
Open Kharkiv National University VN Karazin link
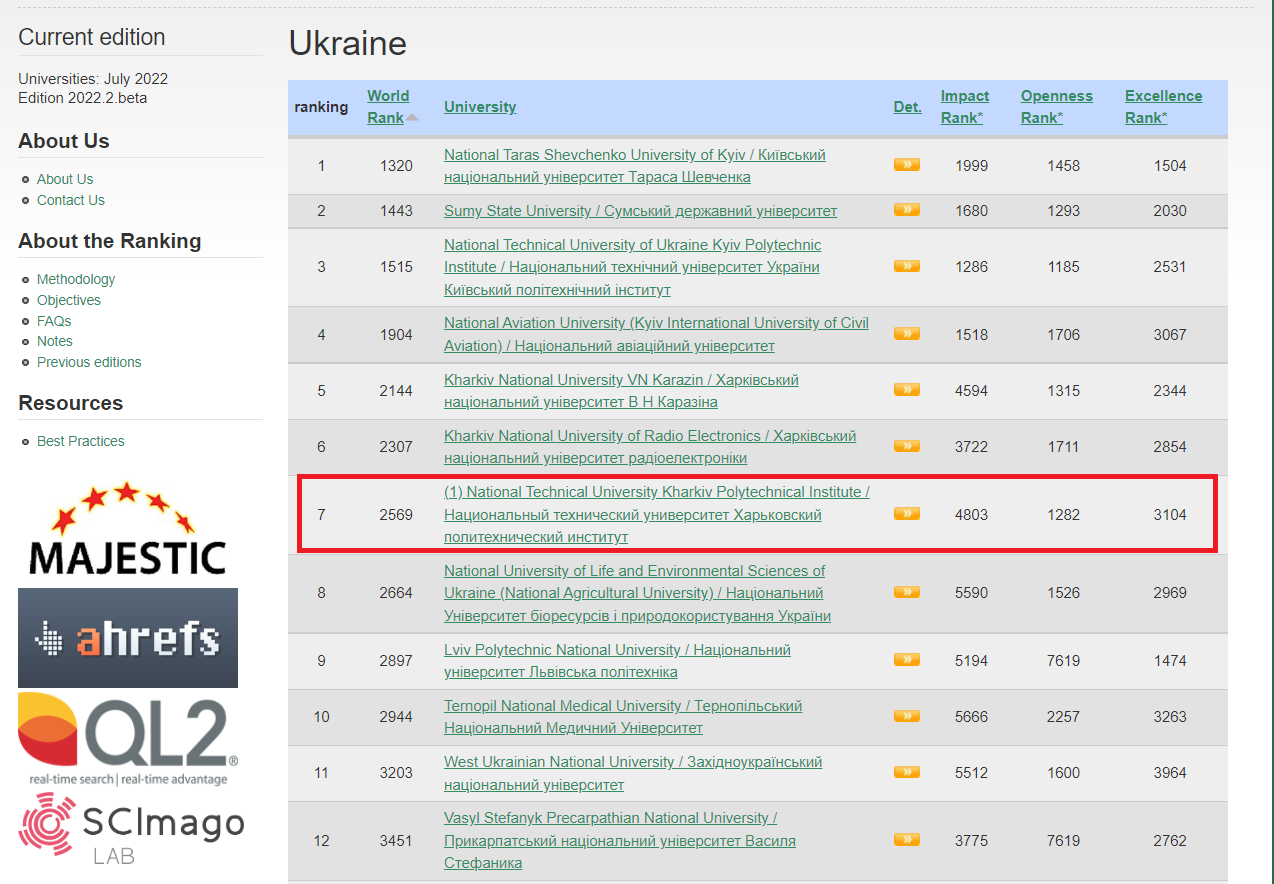click(x=621, y=380)
